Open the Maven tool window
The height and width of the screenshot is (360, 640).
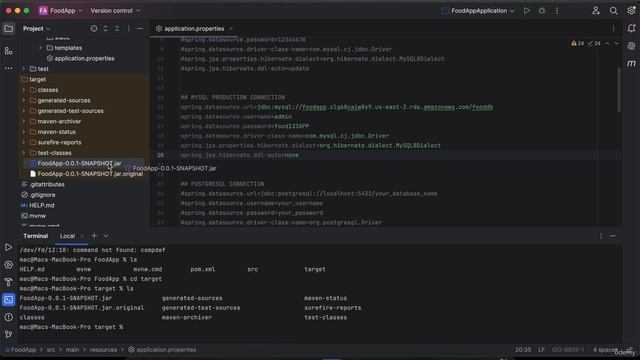pos(631,63)
